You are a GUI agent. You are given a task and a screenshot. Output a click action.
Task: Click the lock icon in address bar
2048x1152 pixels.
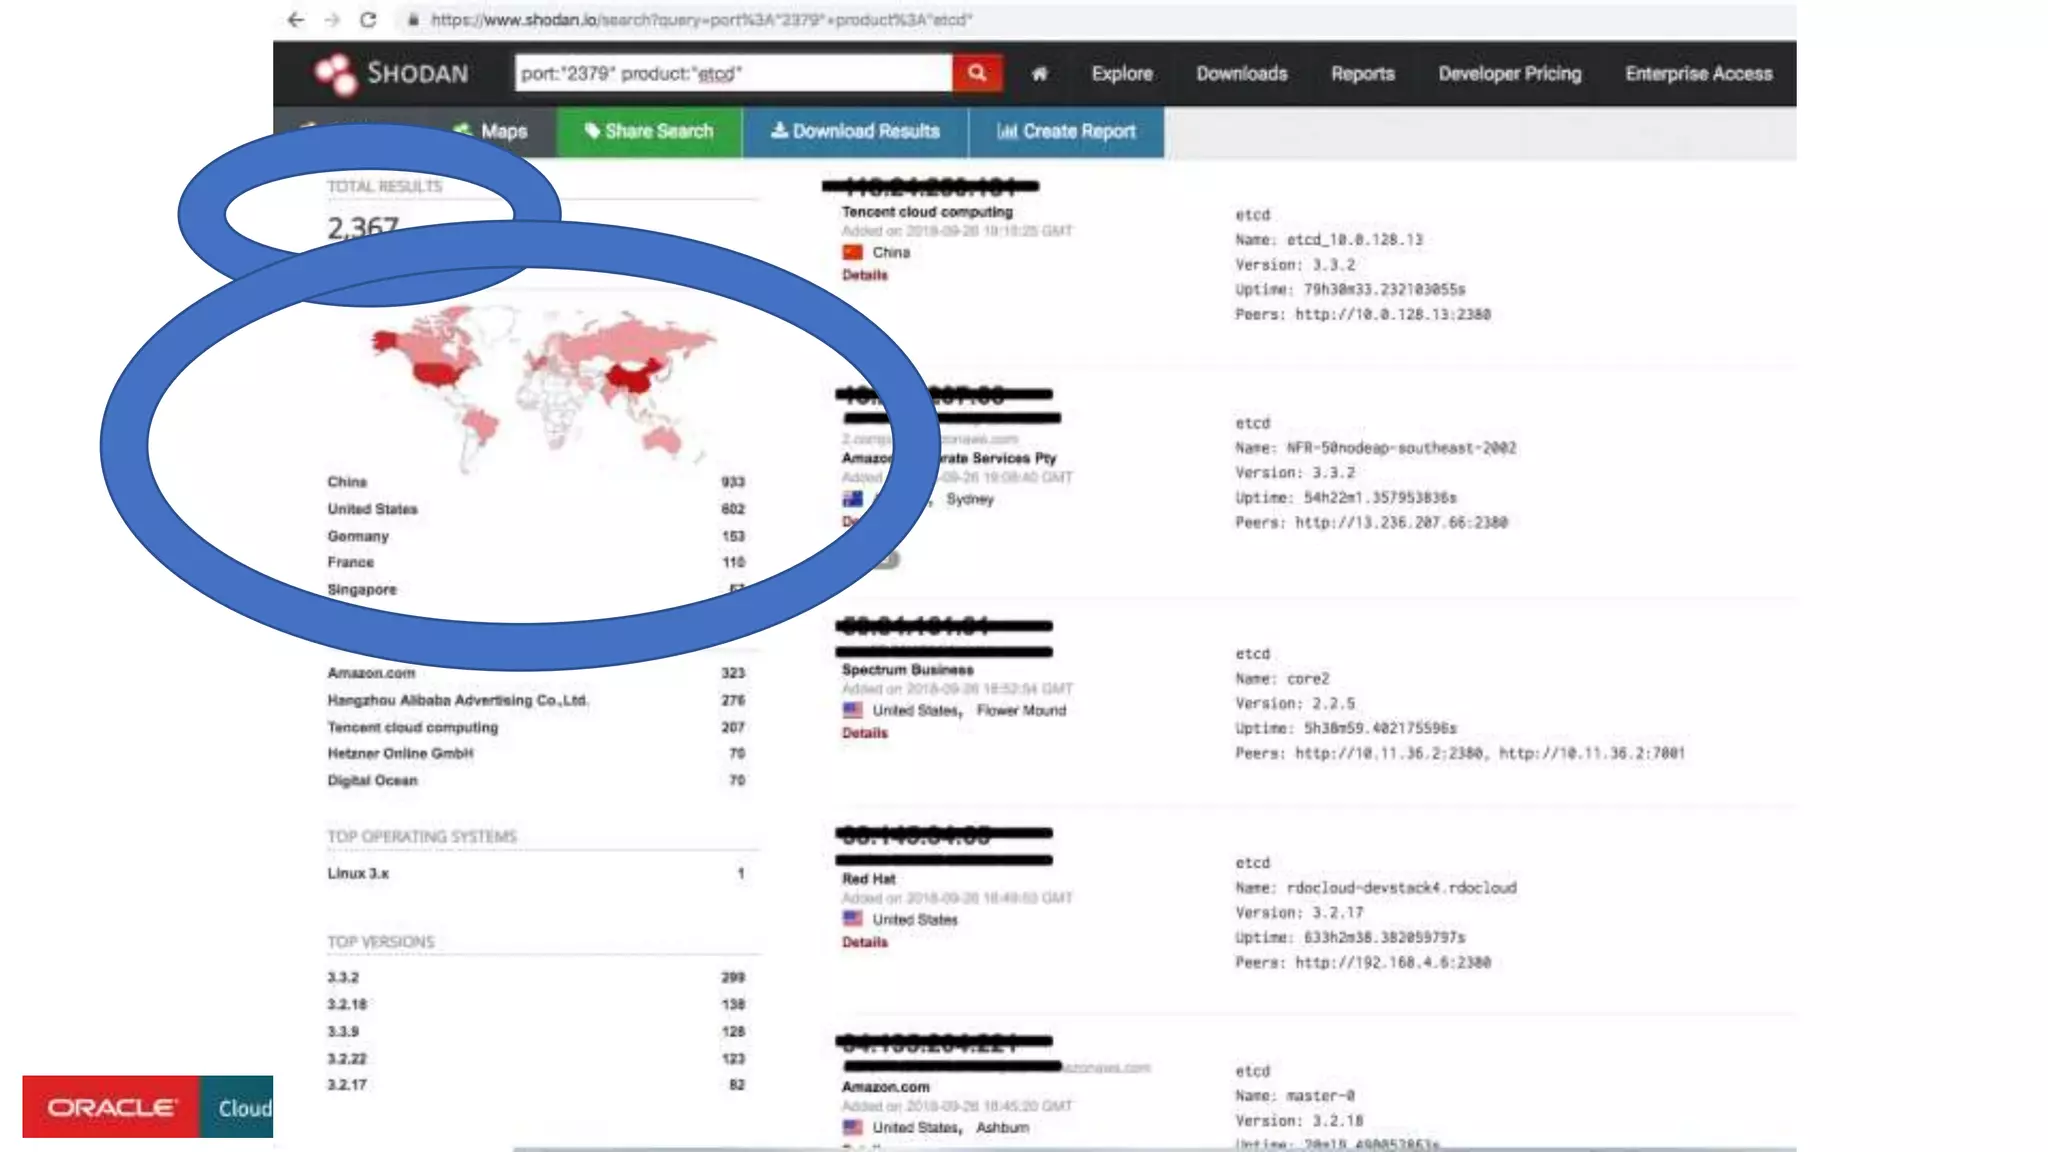[413, 20]
